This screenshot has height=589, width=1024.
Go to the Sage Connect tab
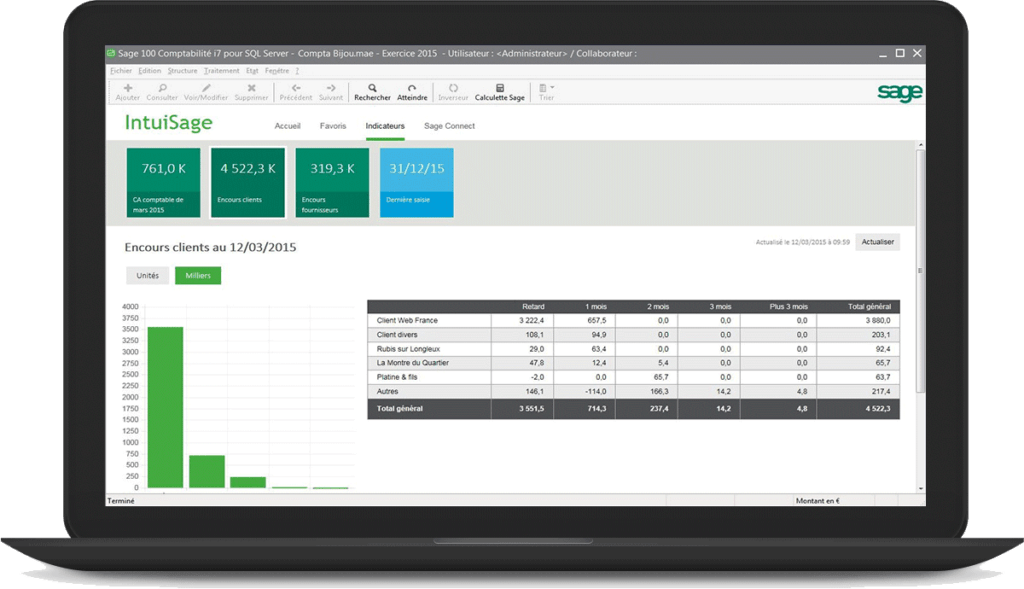point(450,125)
